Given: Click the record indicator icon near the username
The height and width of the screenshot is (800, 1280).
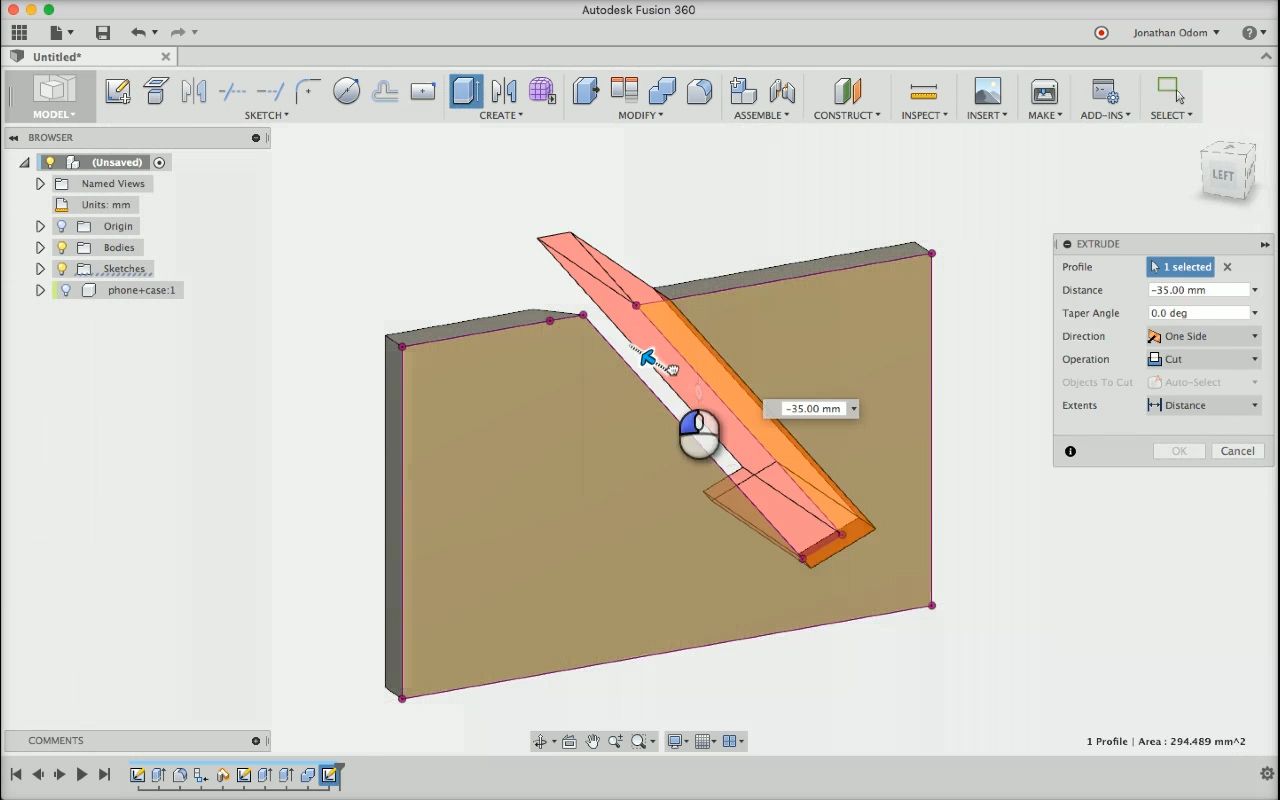Looking at the screenshot, I should tap(1101, 33).
